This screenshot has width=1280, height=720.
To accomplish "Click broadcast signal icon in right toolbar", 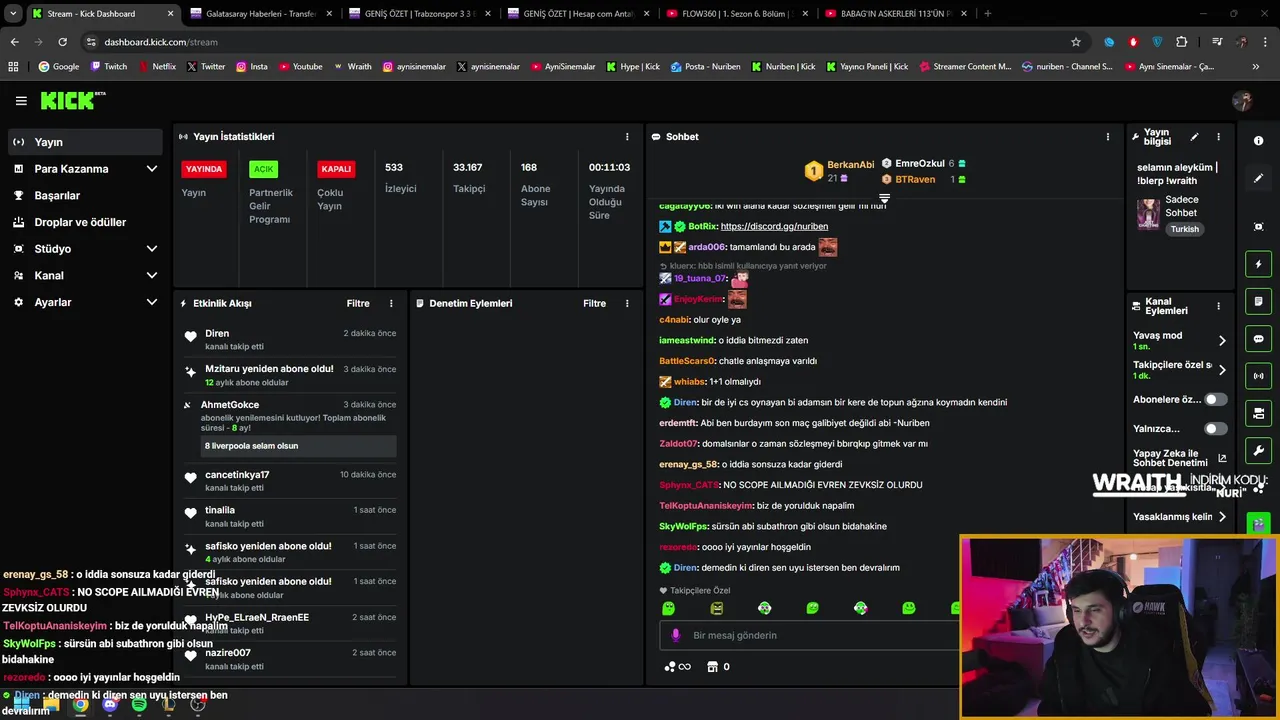I will 1258,376.
